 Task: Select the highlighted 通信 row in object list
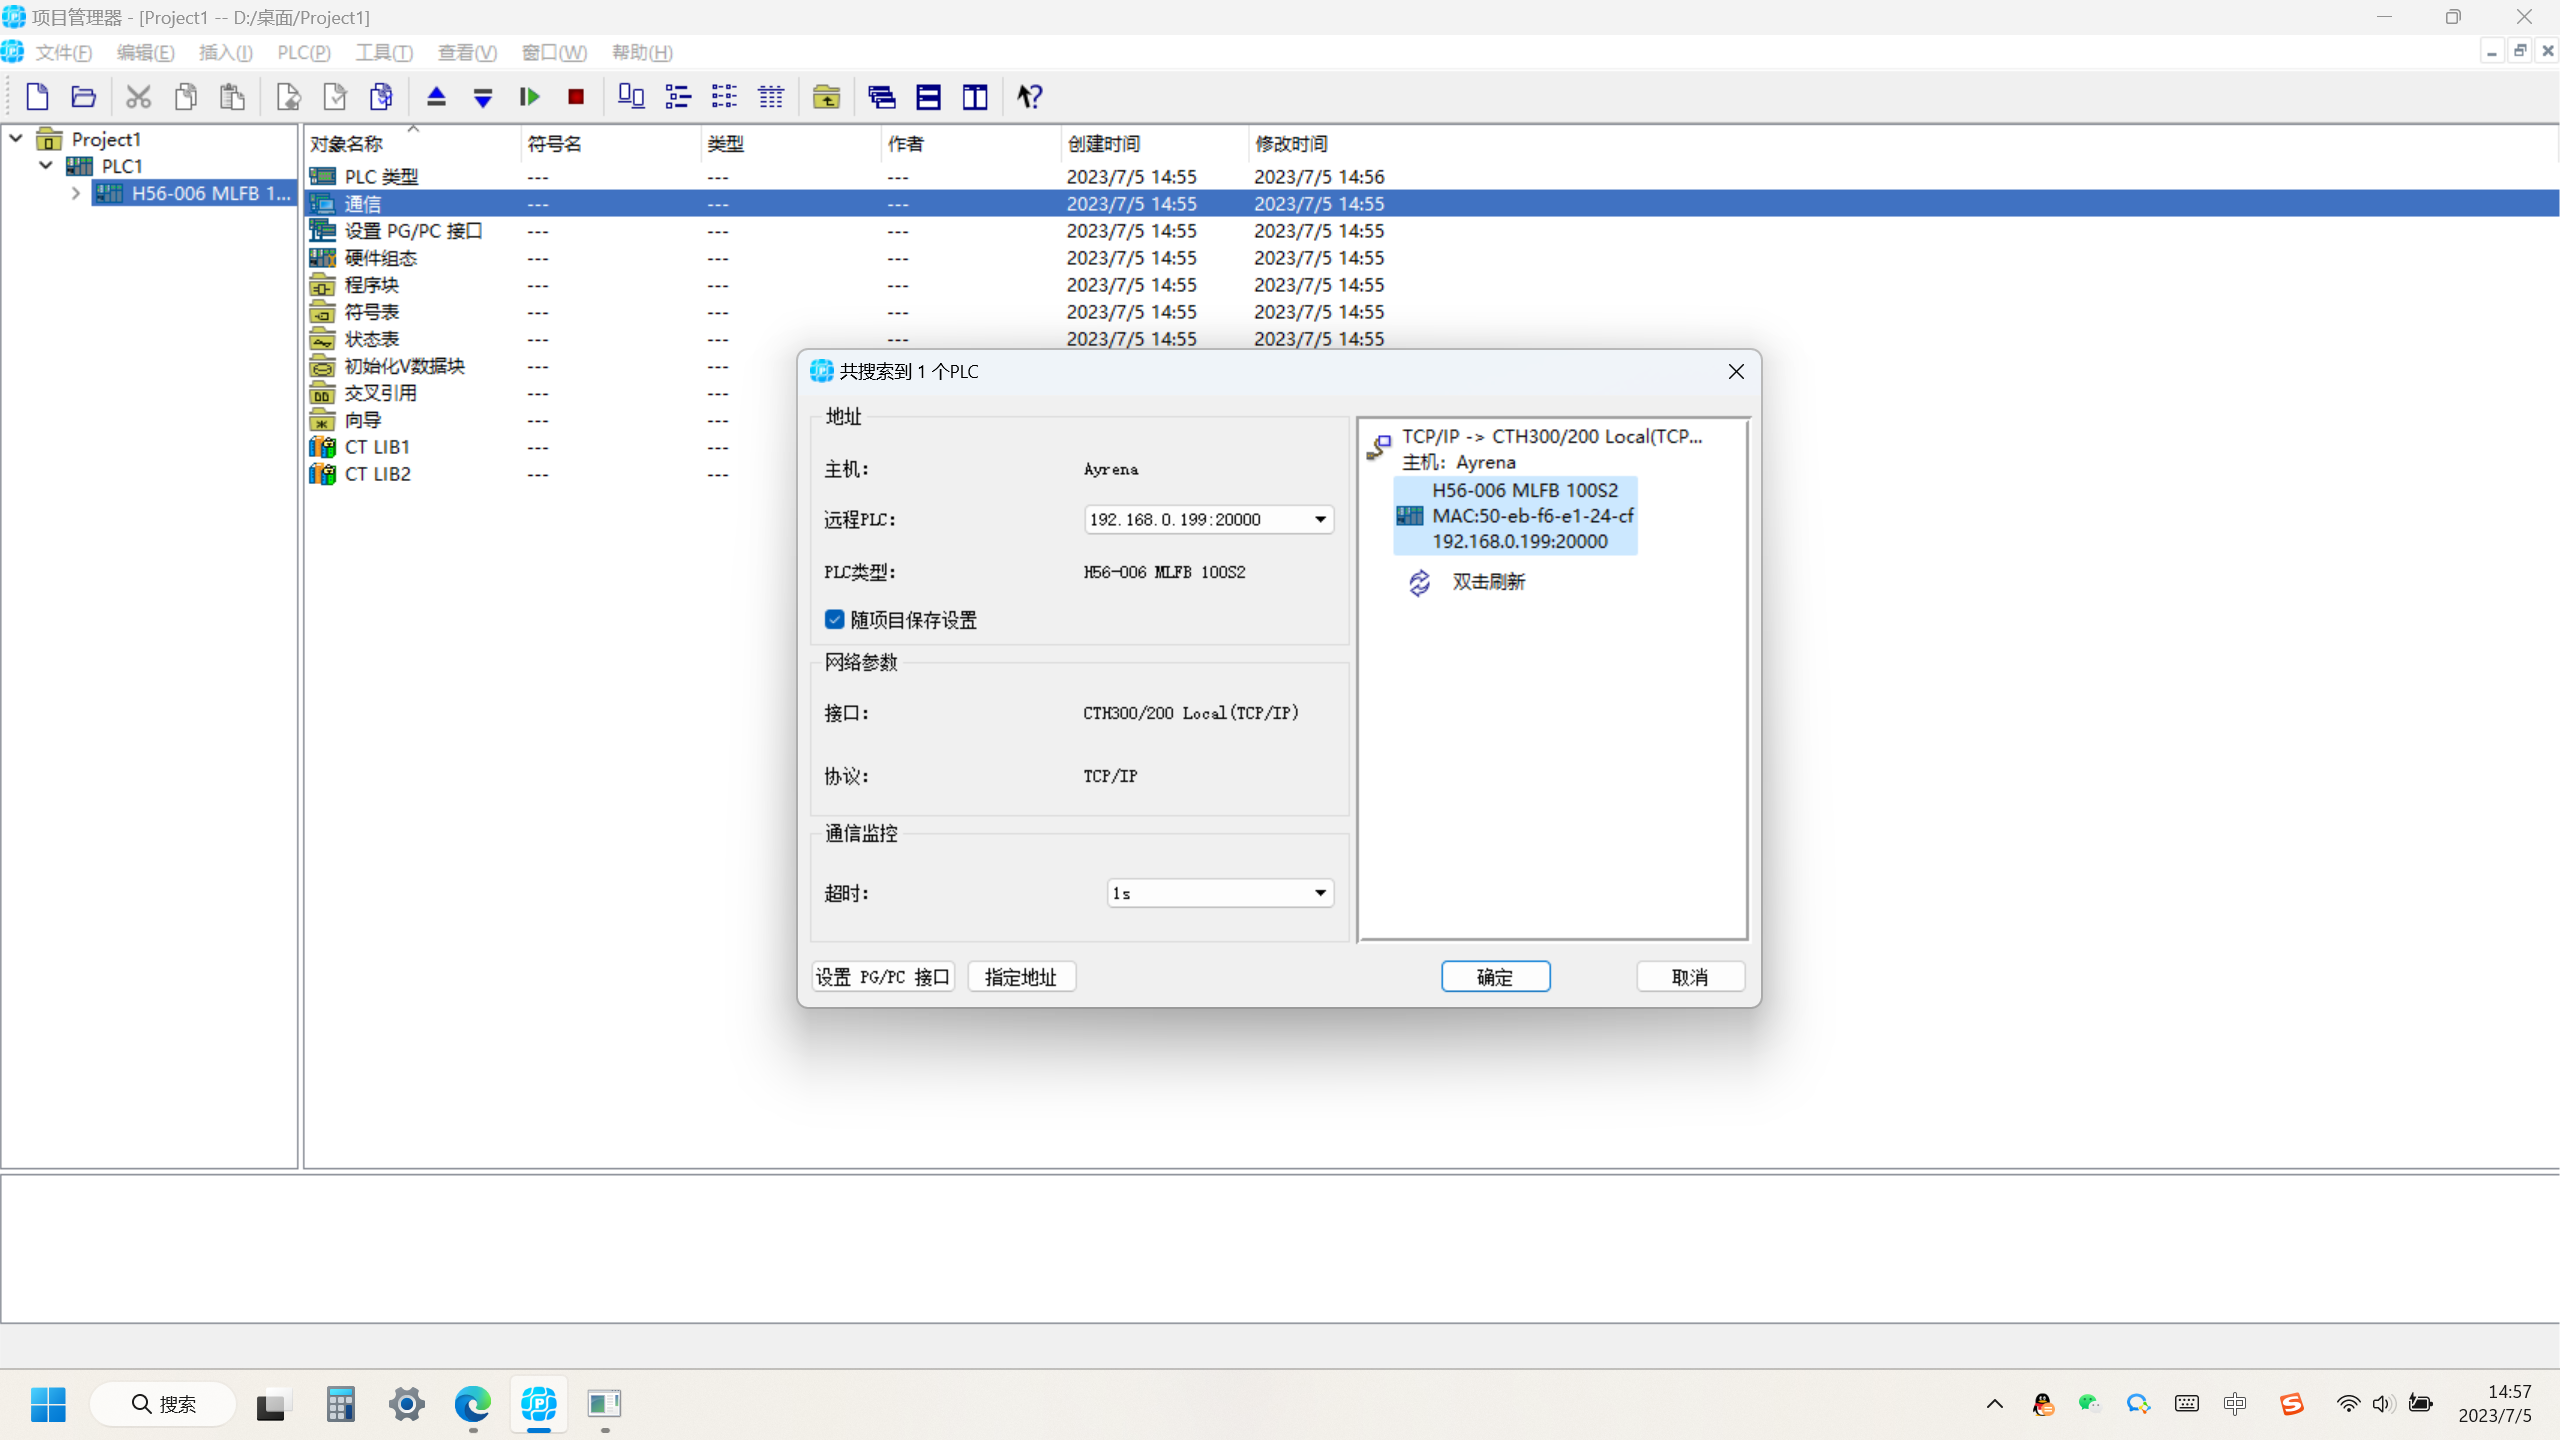[1431, 204]
